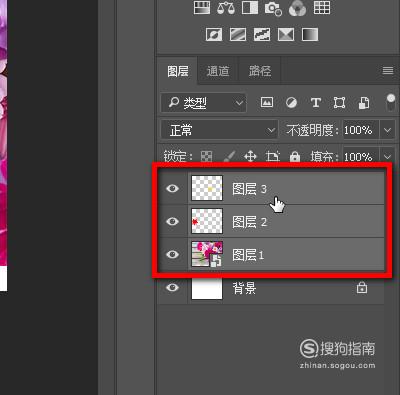Filter layers by pixel layers
The image size is (400, 395).
[267, 102]
